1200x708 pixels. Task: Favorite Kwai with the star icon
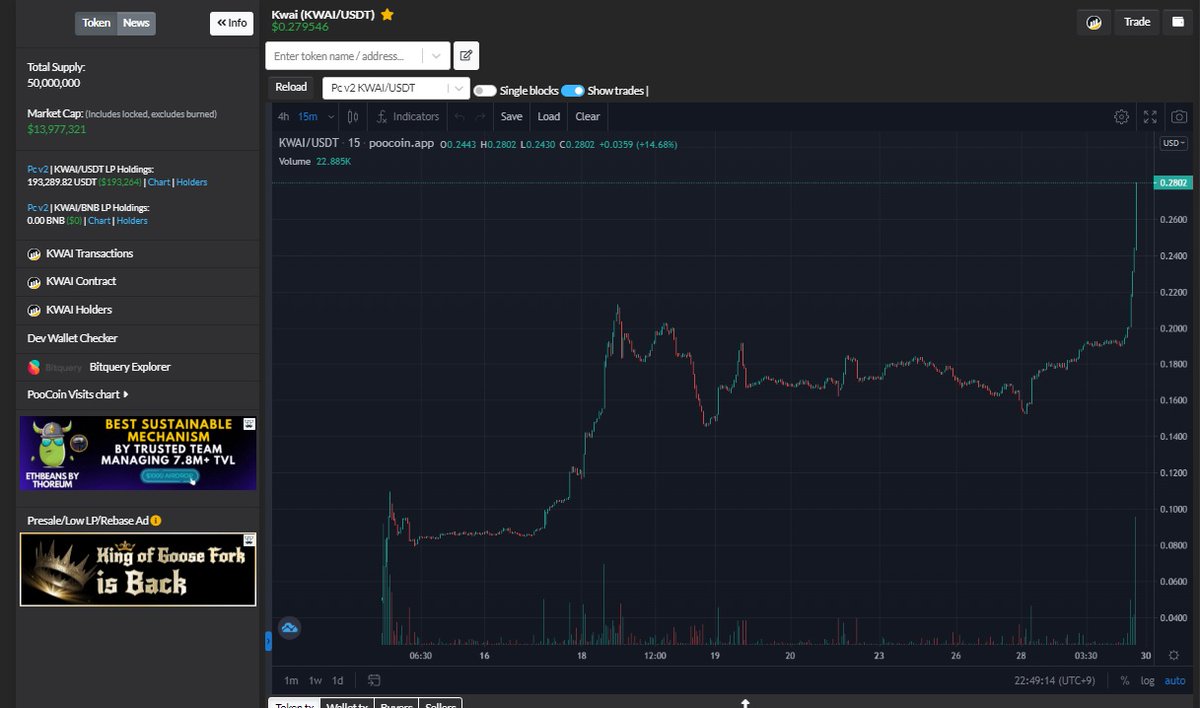click(387, 15)
